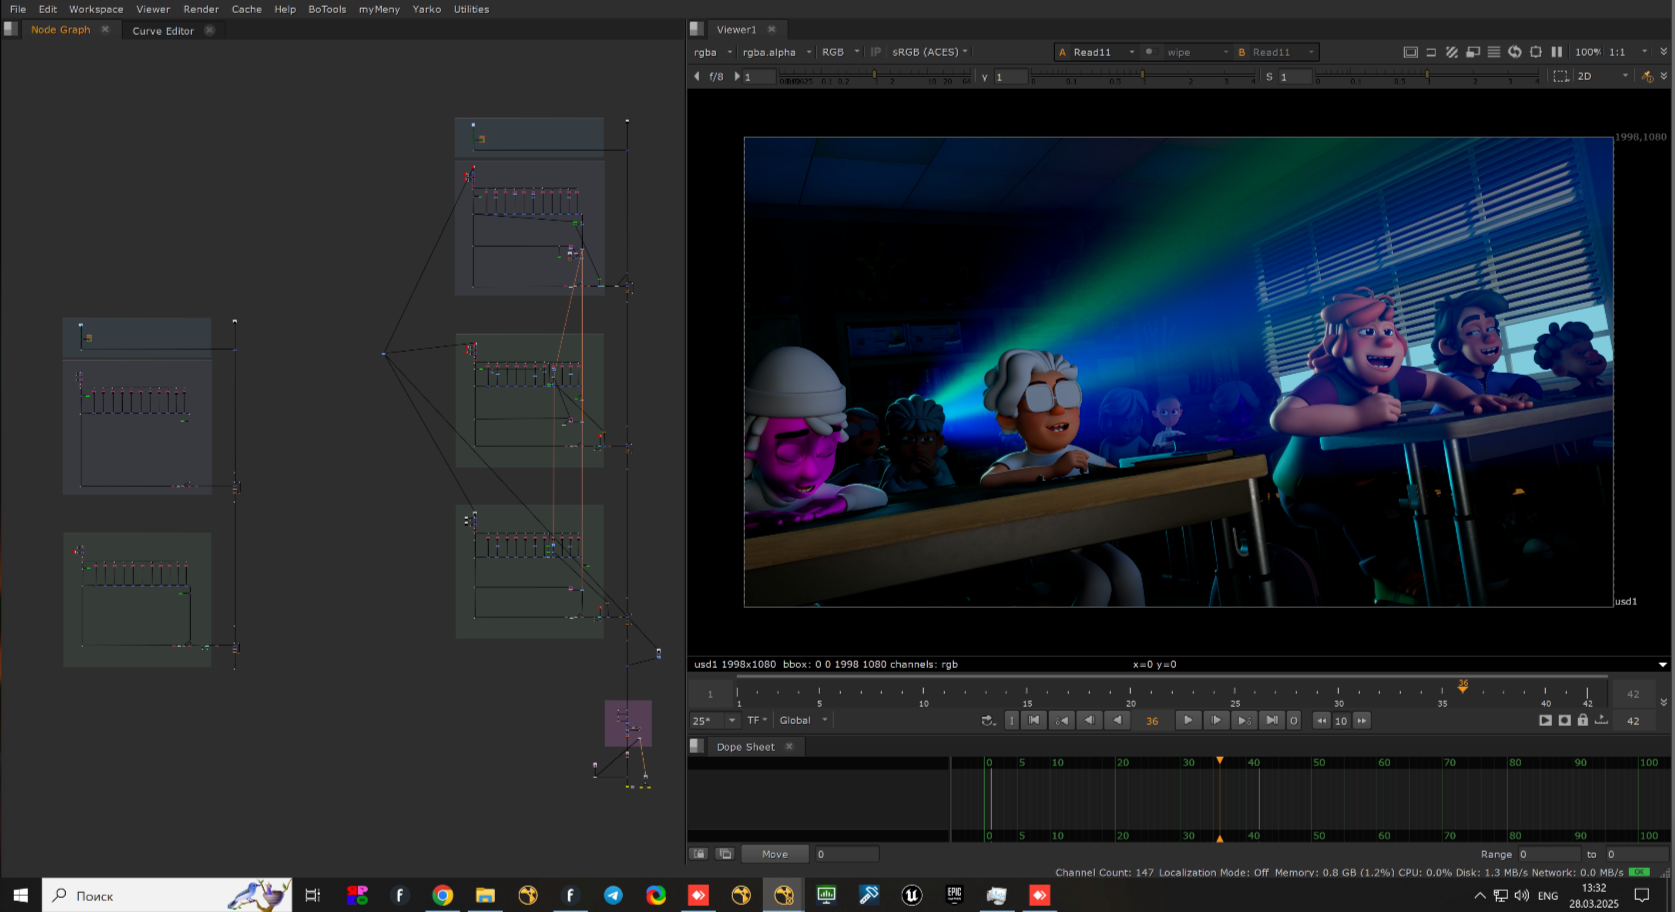The height and width of the screenshot is (912, 1675).
Task: Close the Viewer1 tab
Action: pos(772,30)
